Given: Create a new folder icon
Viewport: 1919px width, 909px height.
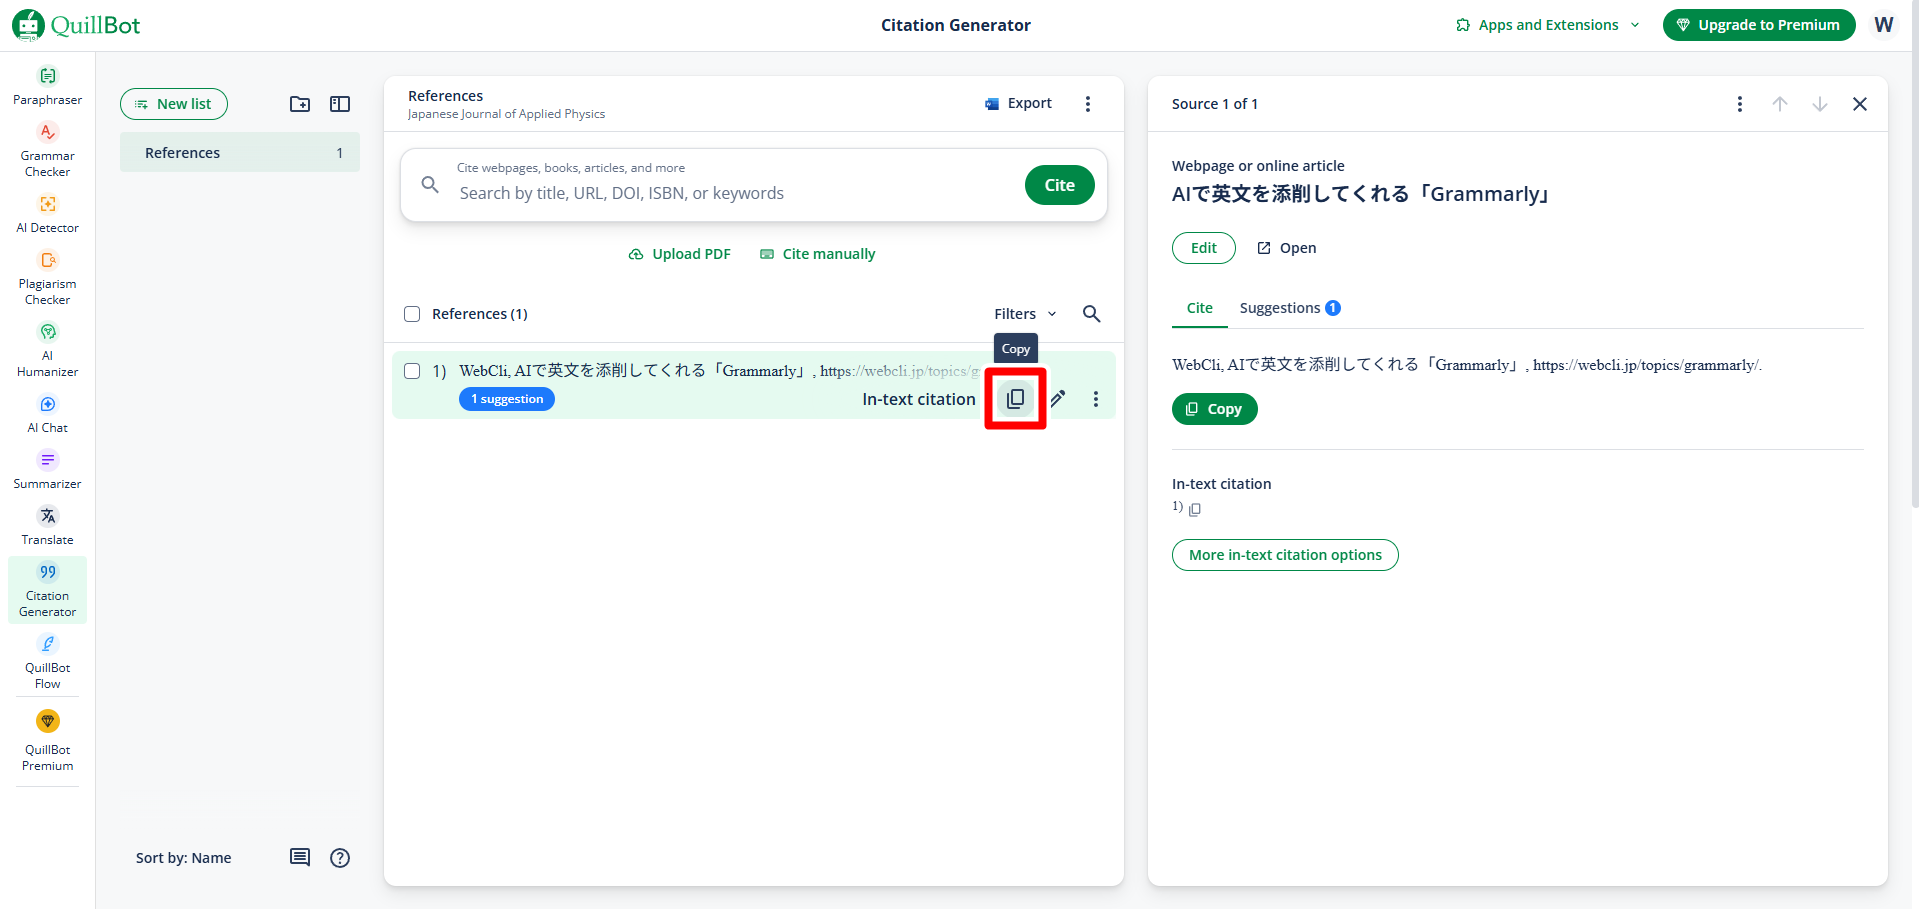Looking at the screenshot, I should click(x=300, y=104).
